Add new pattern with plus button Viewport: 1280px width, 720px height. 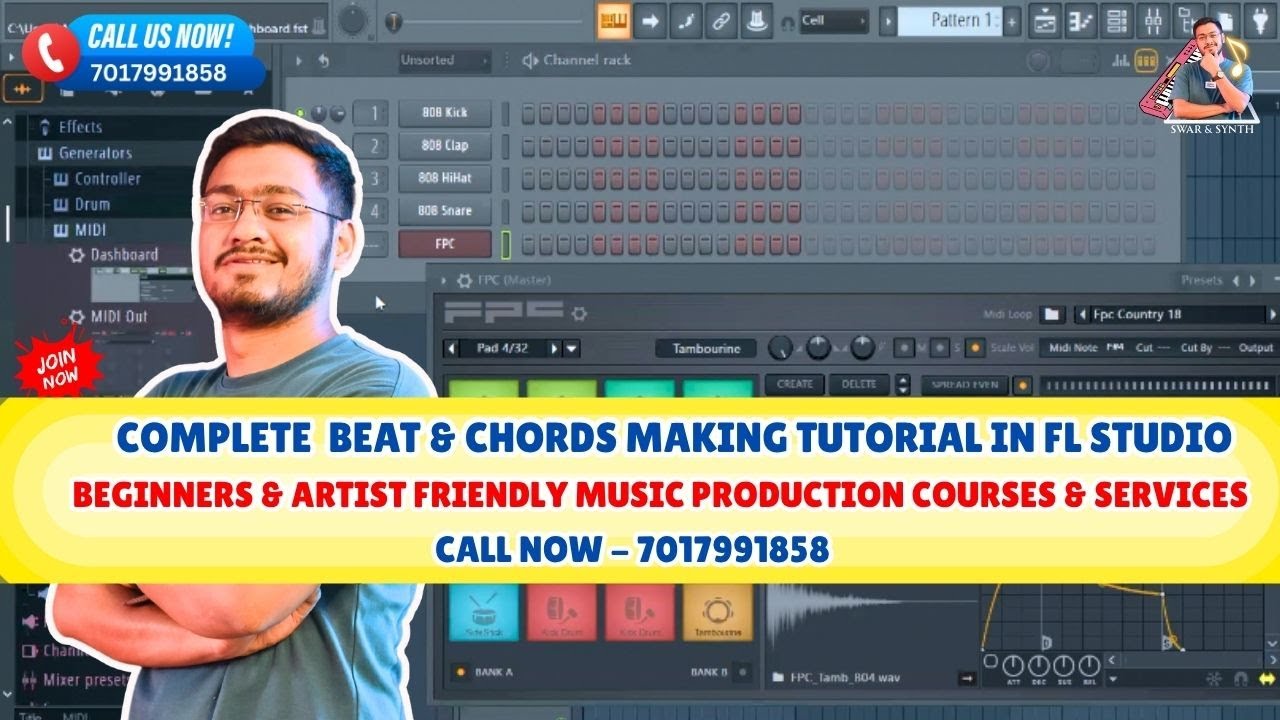click(x=1012, y=21)
